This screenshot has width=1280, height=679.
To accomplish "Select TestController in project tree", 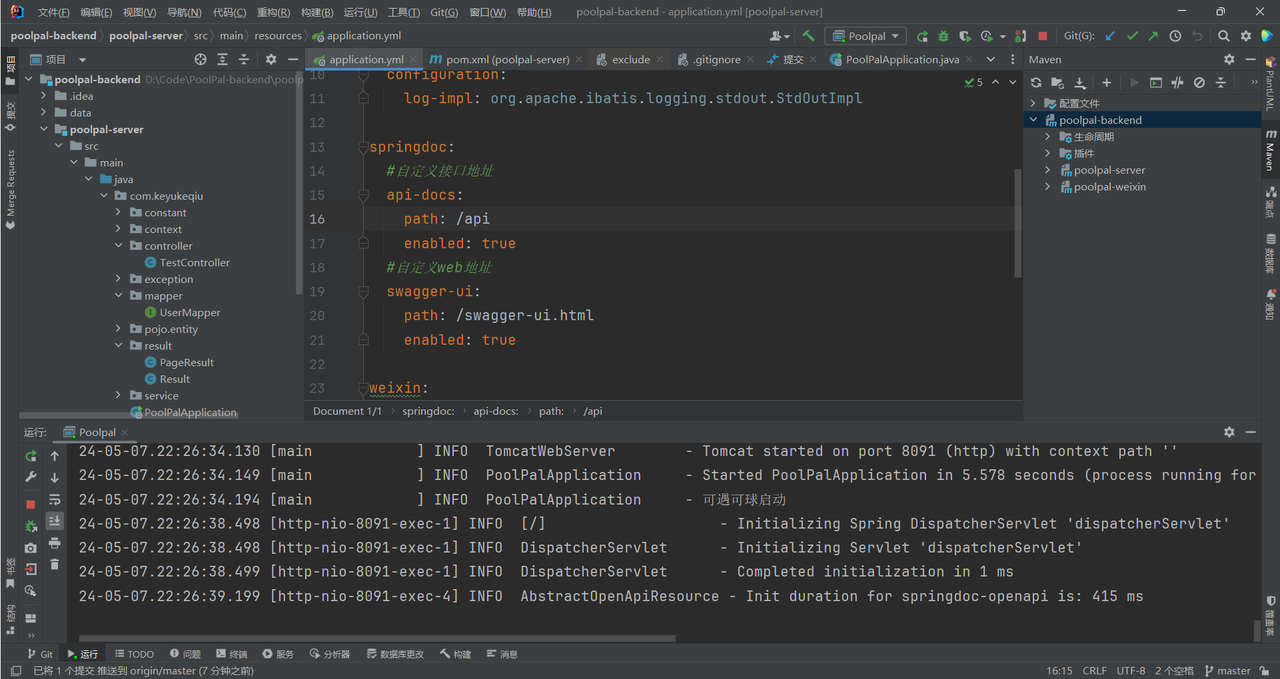I will 194,263.
